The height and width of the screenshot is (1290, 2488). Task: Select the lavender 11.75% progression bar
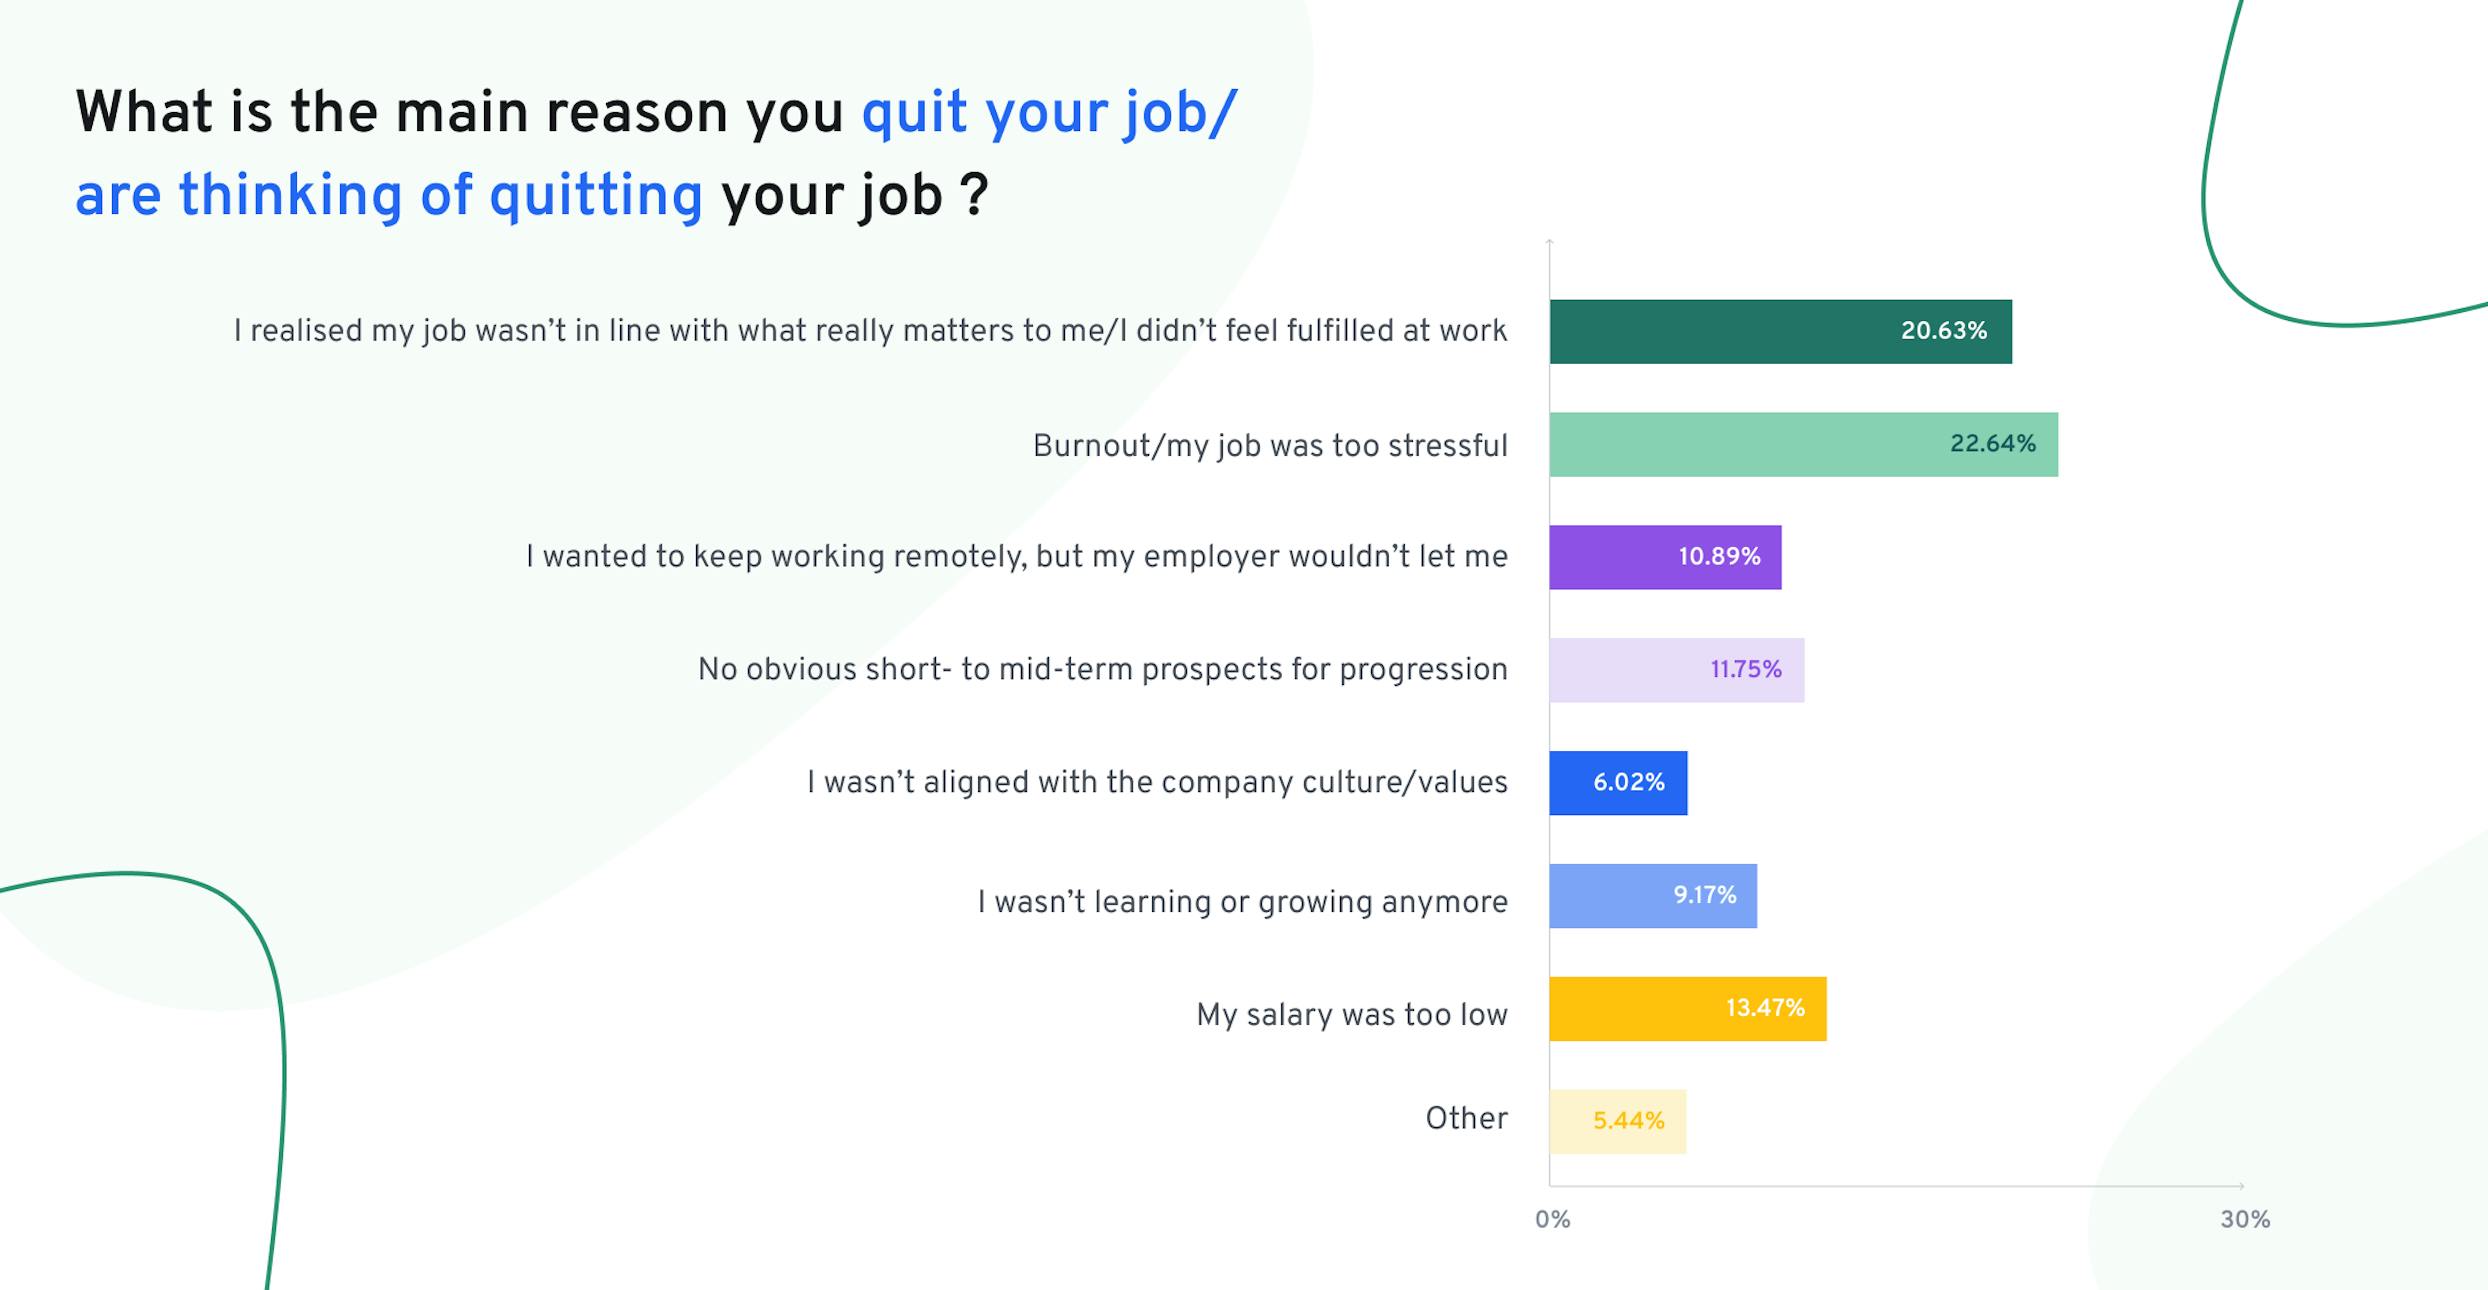[x=1676, y=670]
